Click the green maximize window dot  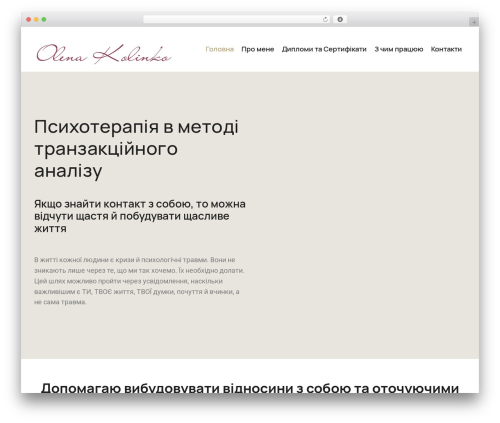[x=44, y=20]
